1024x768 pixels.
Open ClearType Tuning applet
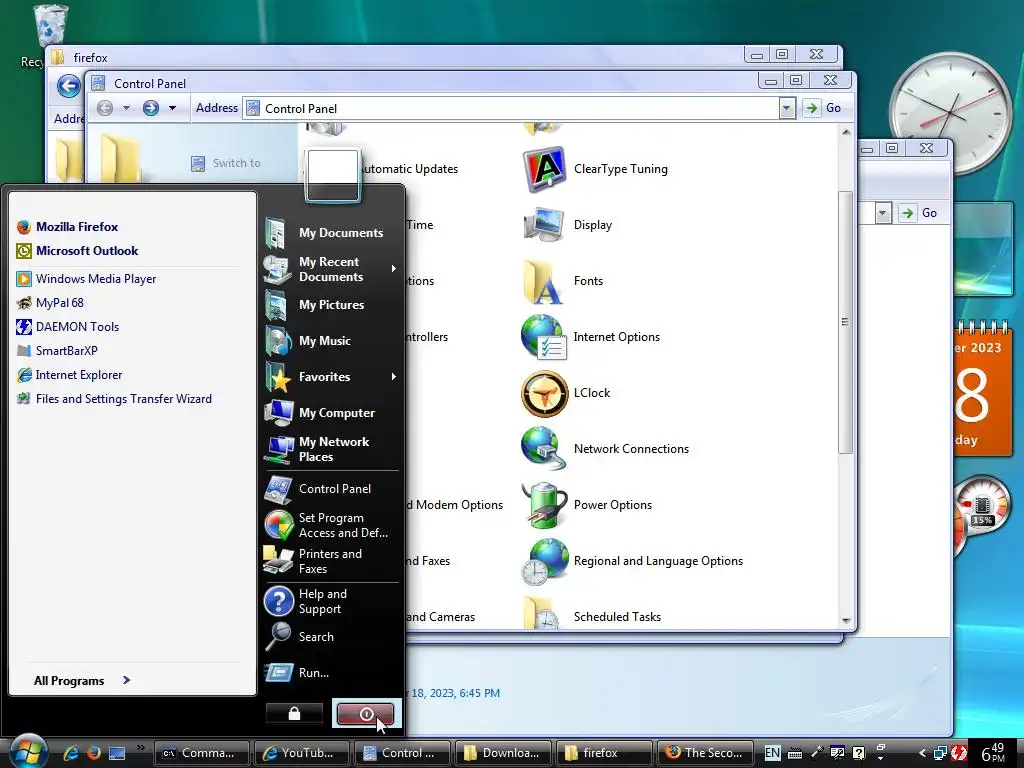coord(596,169)
